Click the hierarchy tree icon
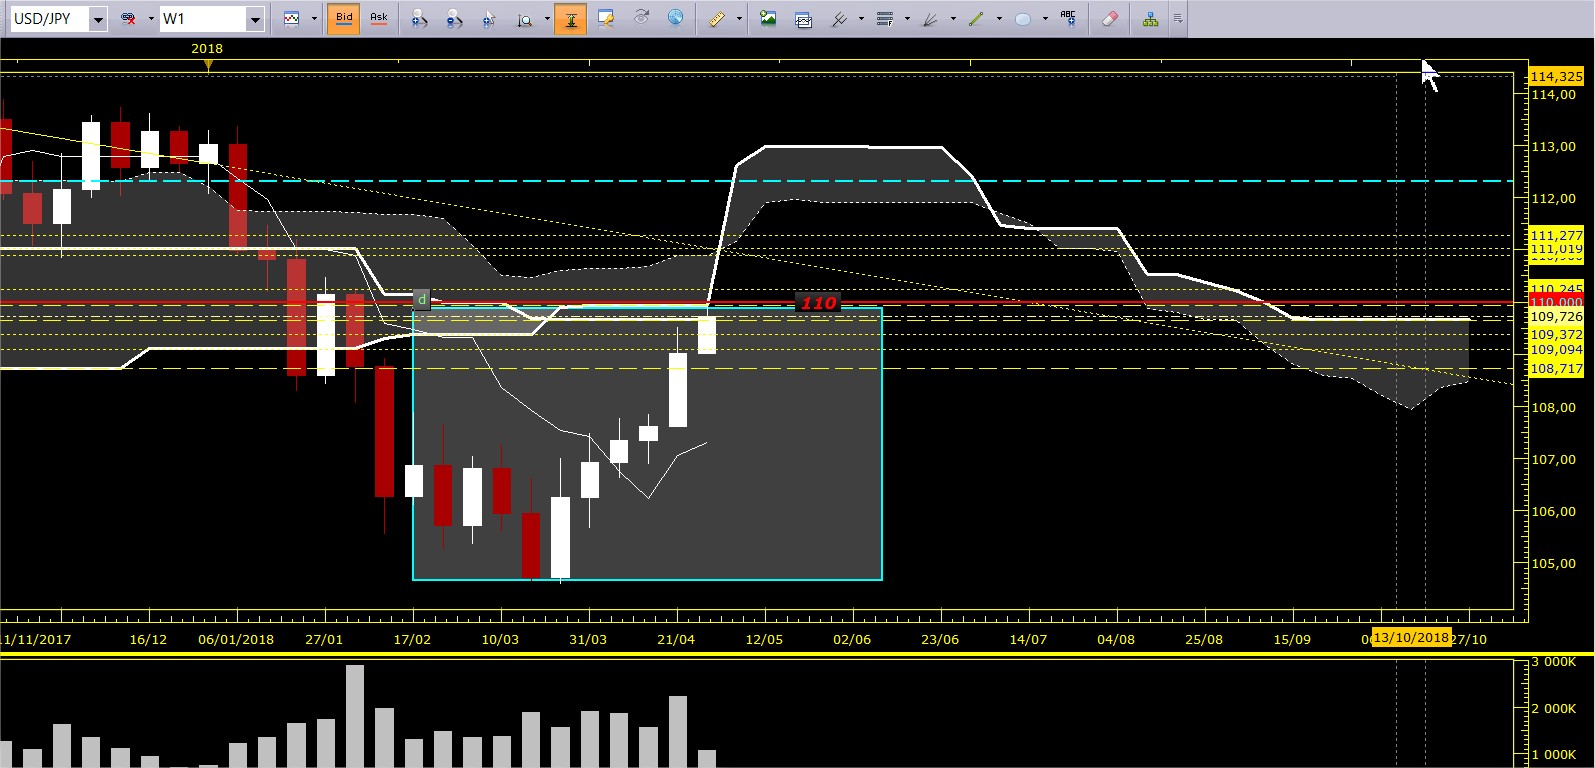The width and height of the screenshot is (1595, 768). pyautogui.click(x=1150, y=19)
